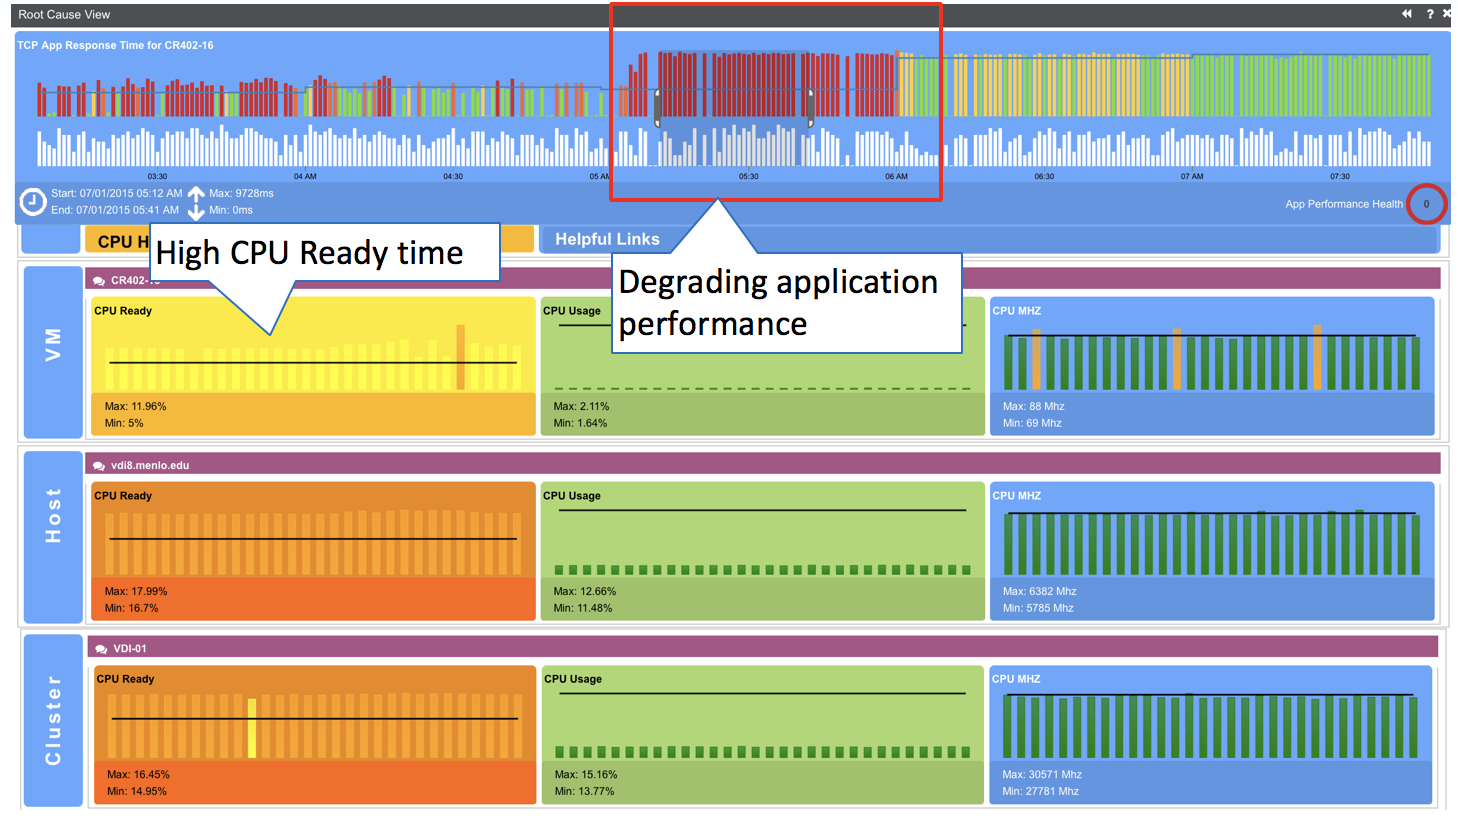Select the vertical Cluster section label
Screen dimensions: 1458x816
53,720
